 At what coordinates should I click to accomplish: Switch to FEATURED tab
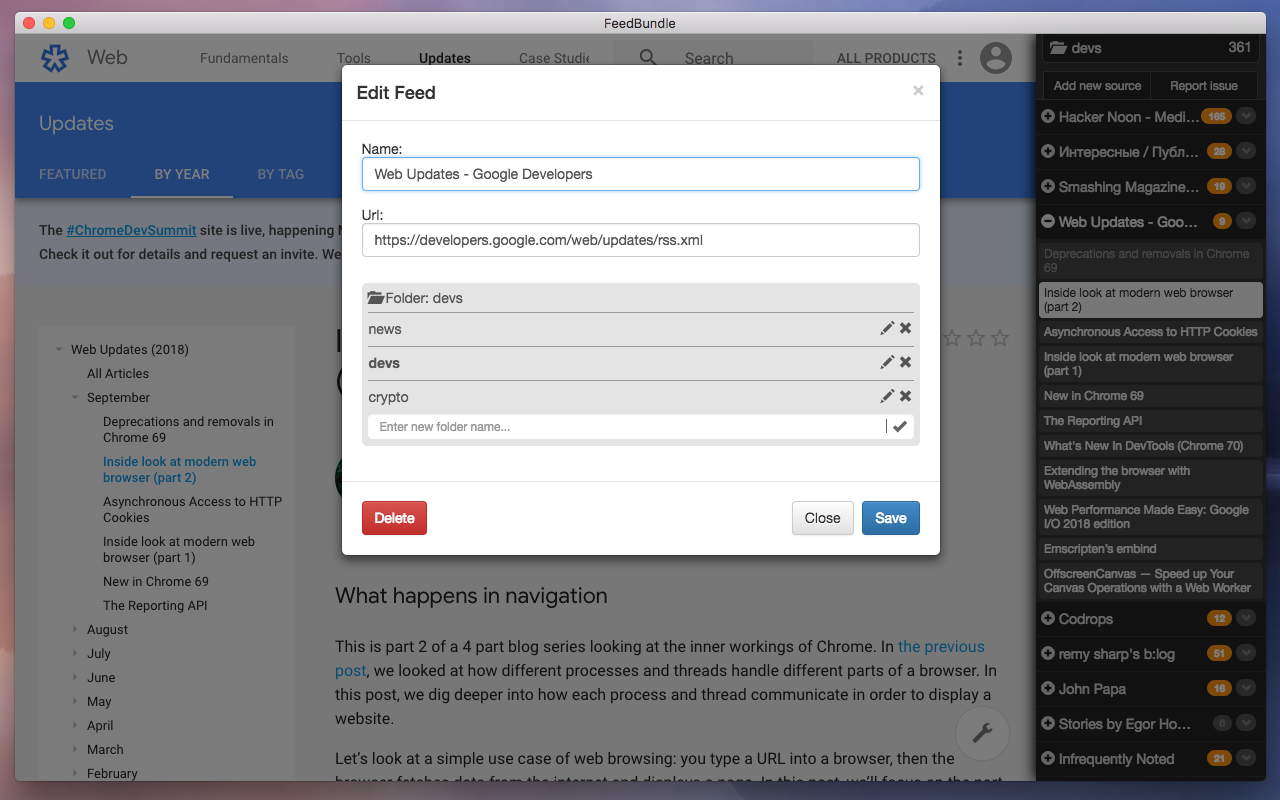click(72, 174)
